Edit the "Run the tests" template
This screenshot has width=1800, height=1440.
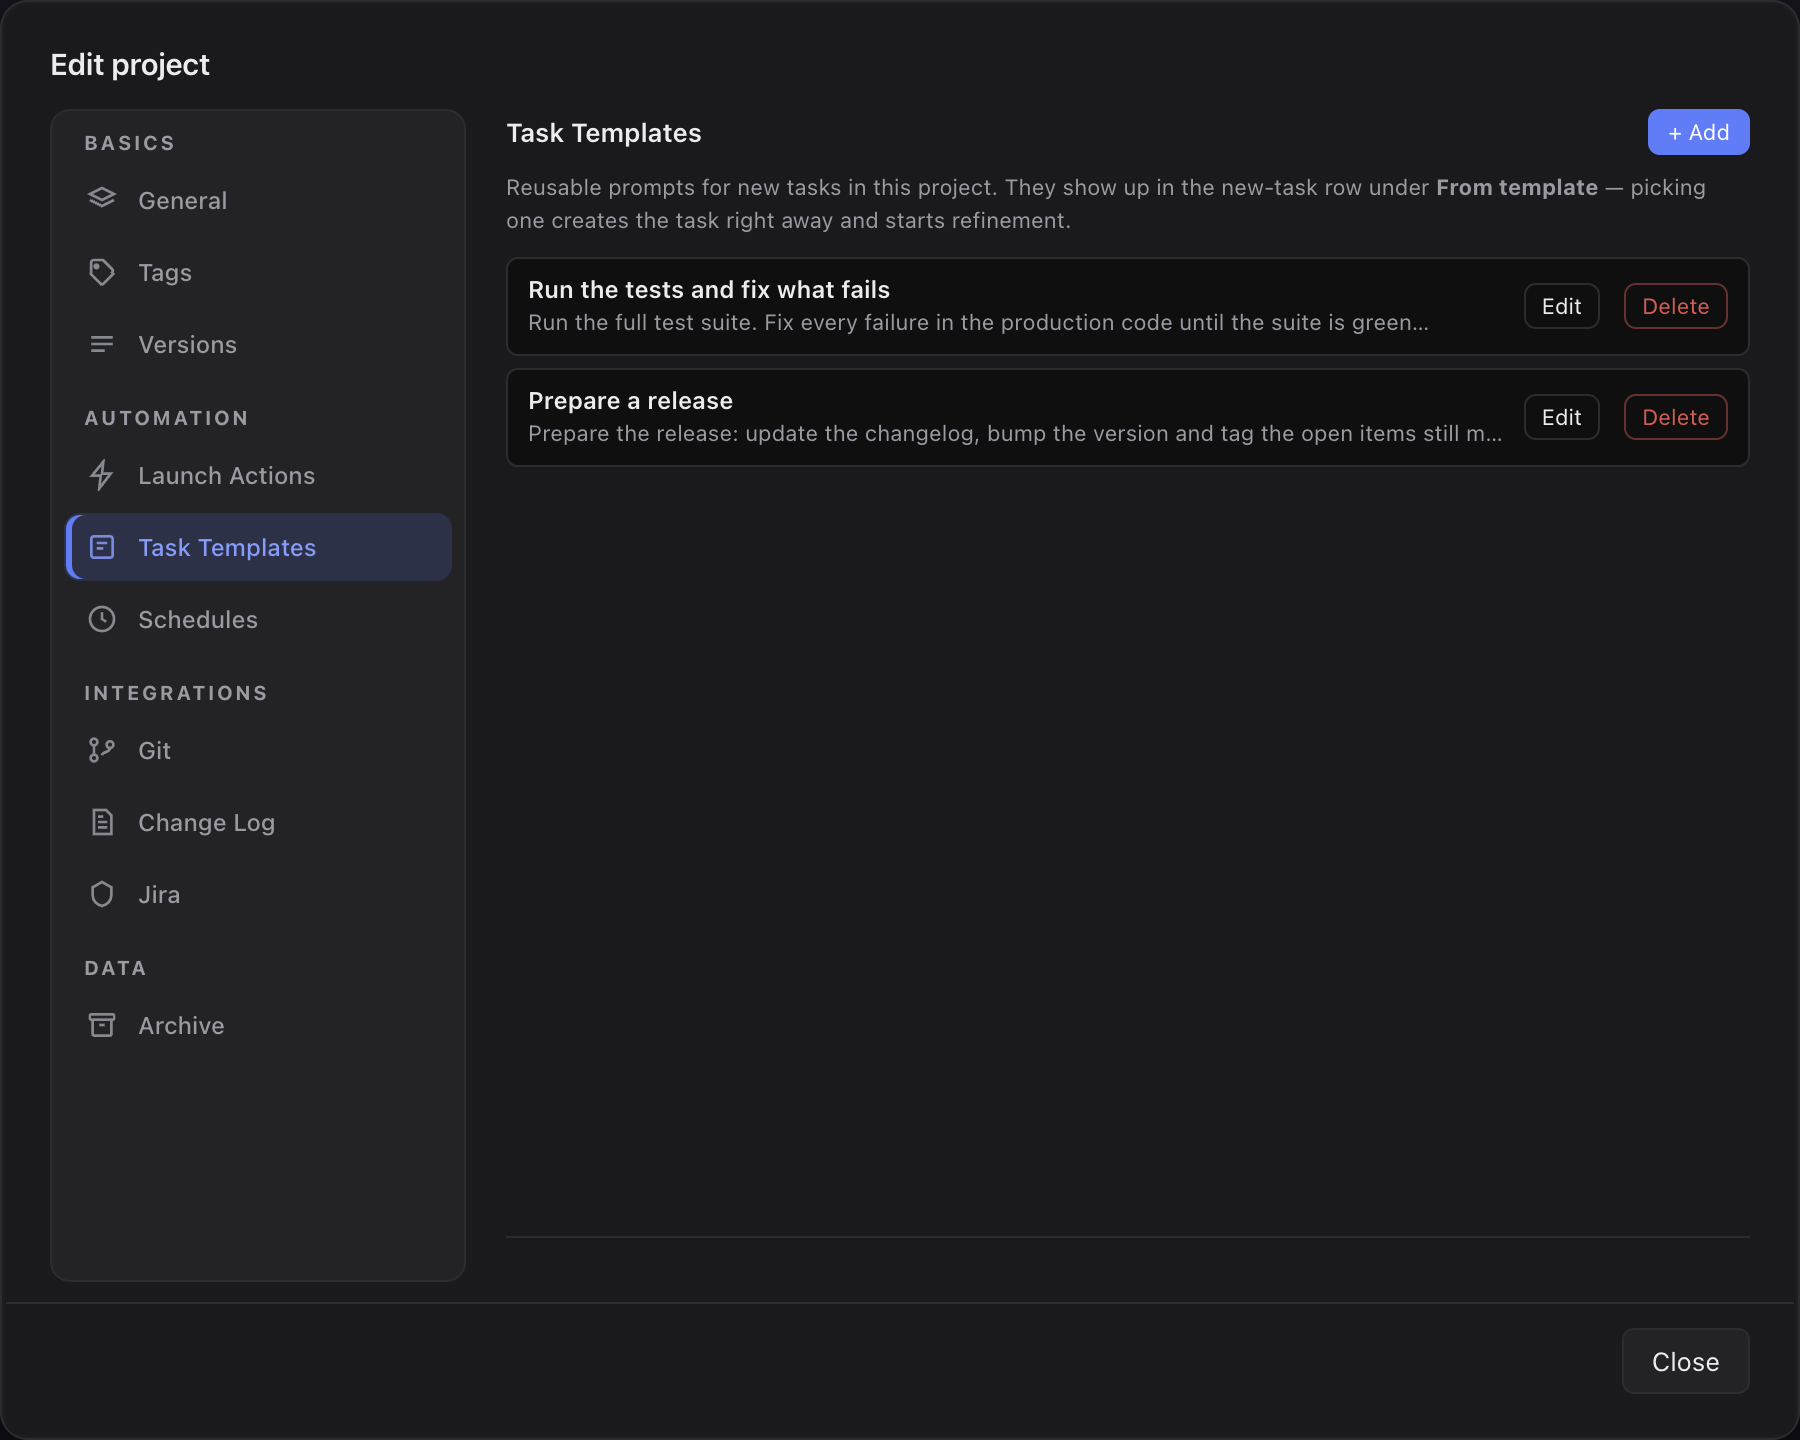pyautogui.click(x=1561, y=306)
